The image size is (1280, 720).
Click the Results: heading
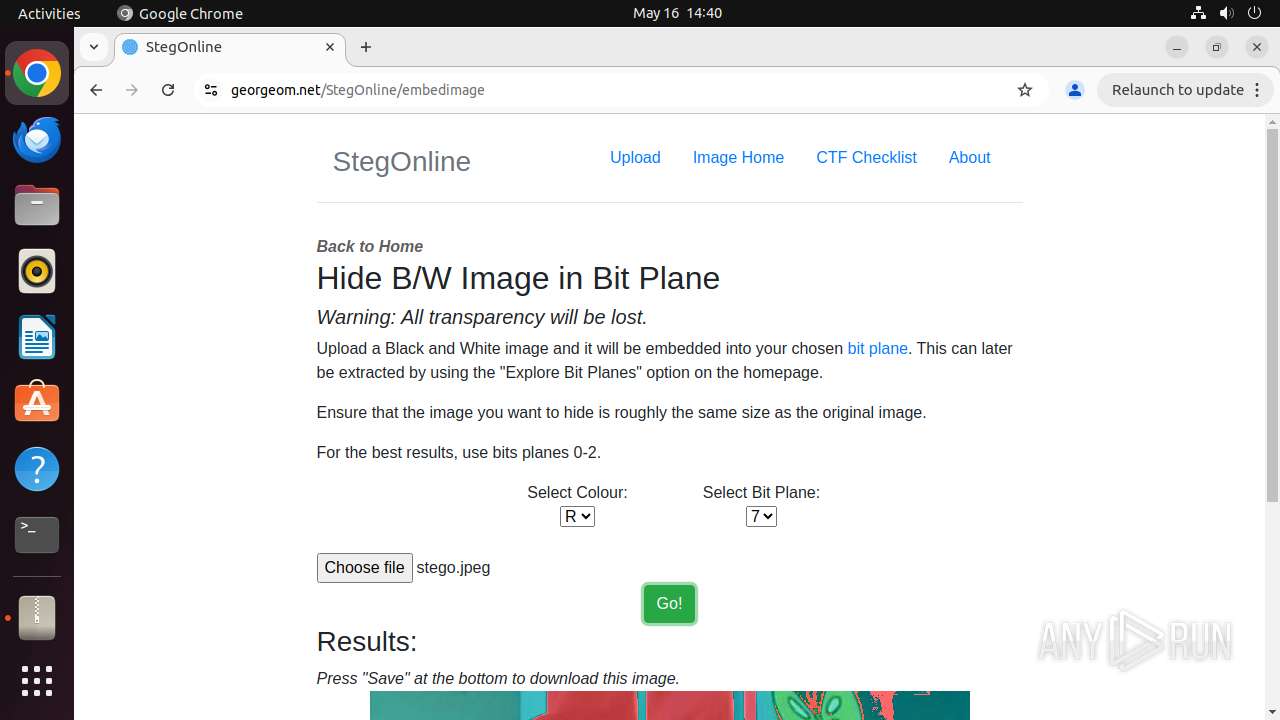(x=366, y=641)
